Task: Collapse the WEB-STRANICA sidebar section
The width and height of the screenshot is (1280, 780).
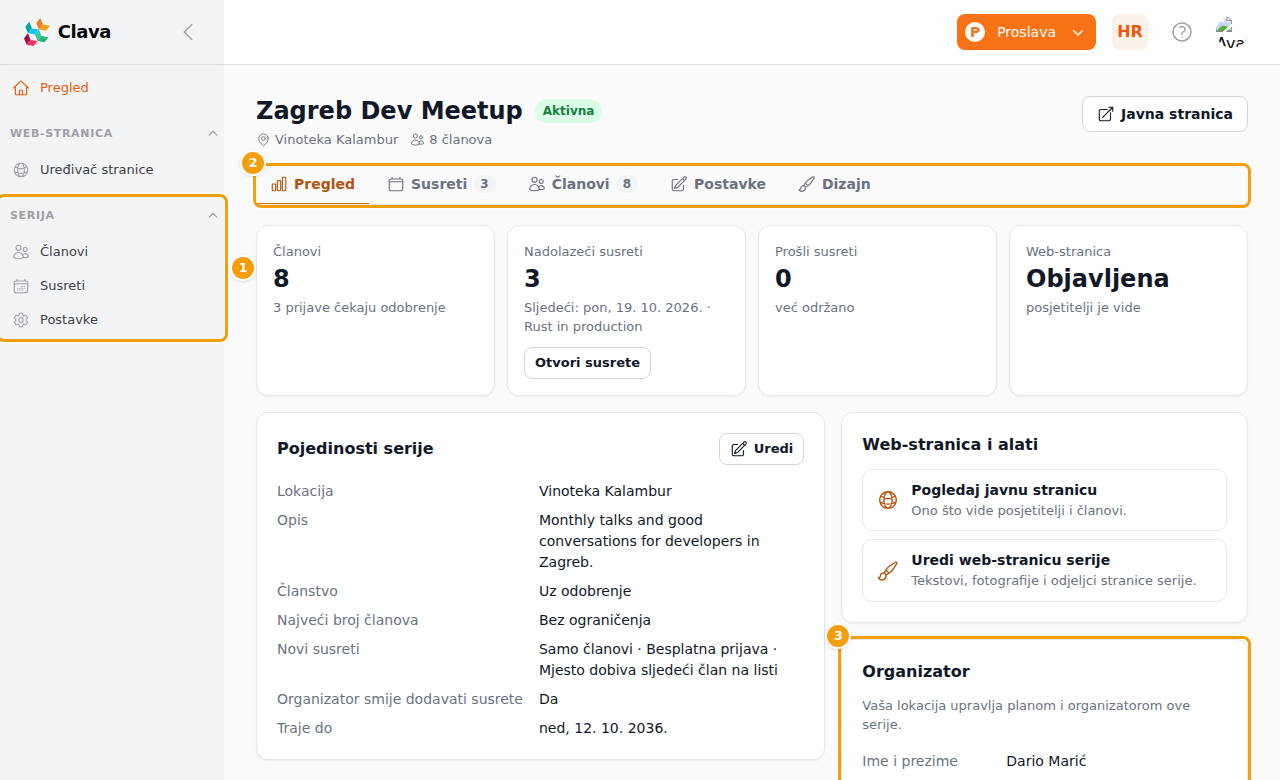Action: 212,133
